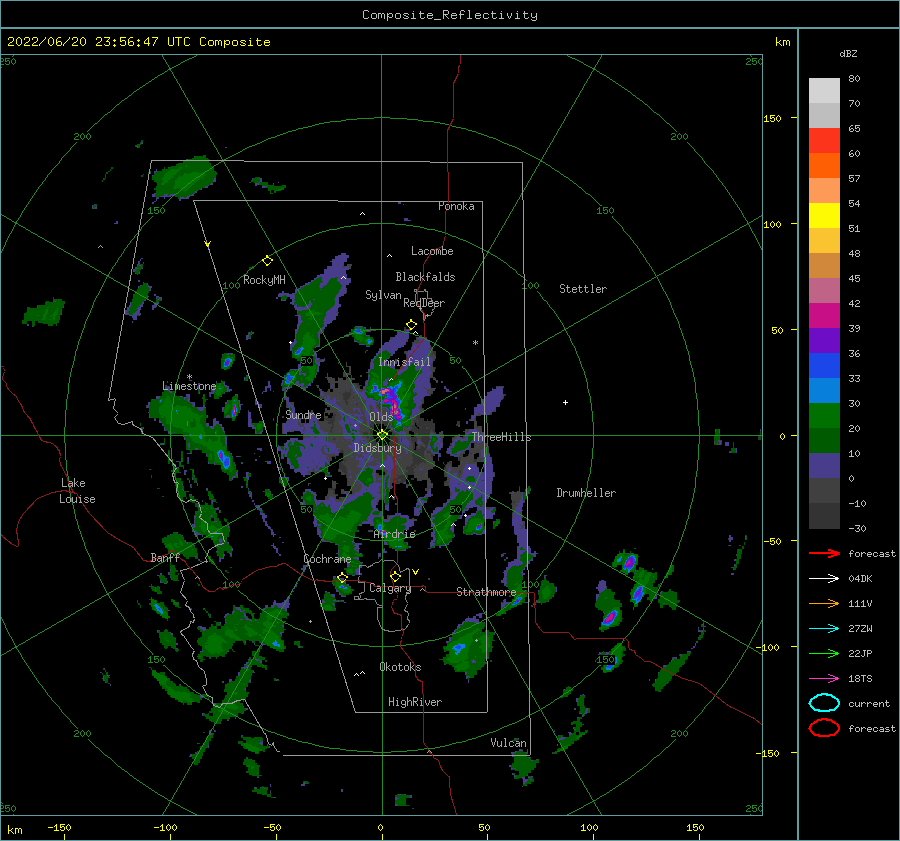
Task: Click the '04DK' legend text
Action: [x=860, y=579]
